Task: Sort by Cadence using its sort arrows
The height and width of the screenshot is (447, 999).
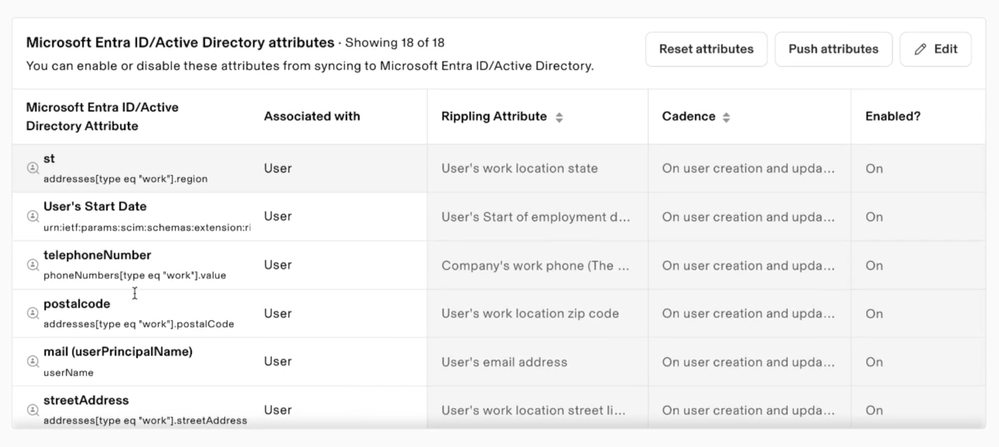Action: click(726, 117)
